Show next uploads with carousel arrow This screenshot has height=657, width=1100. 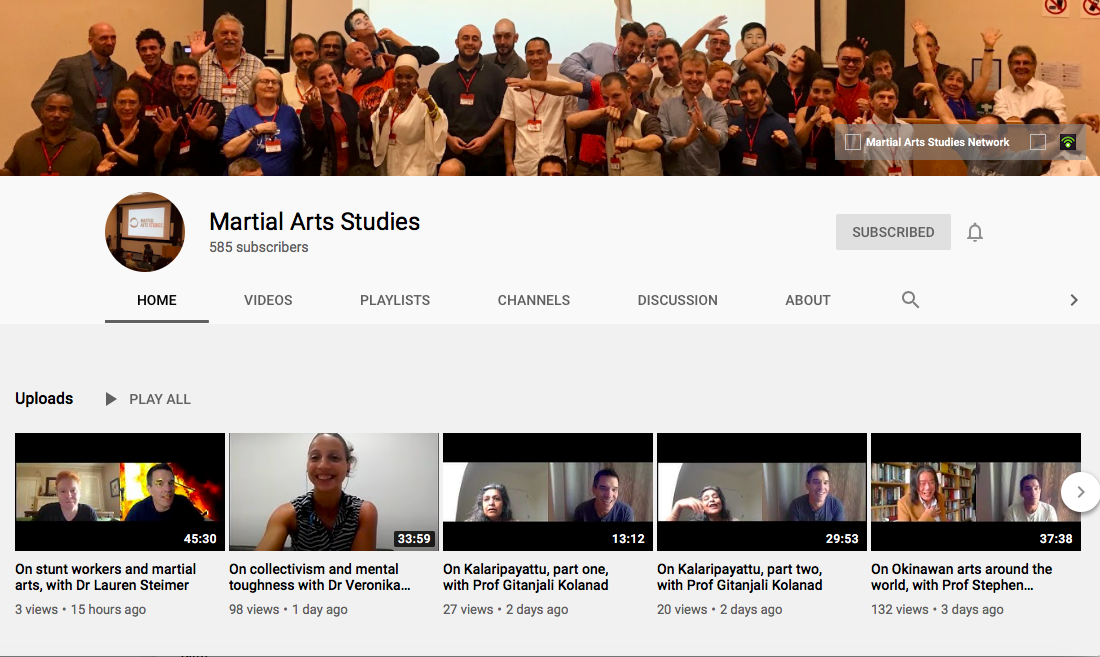pos(1080,492)
